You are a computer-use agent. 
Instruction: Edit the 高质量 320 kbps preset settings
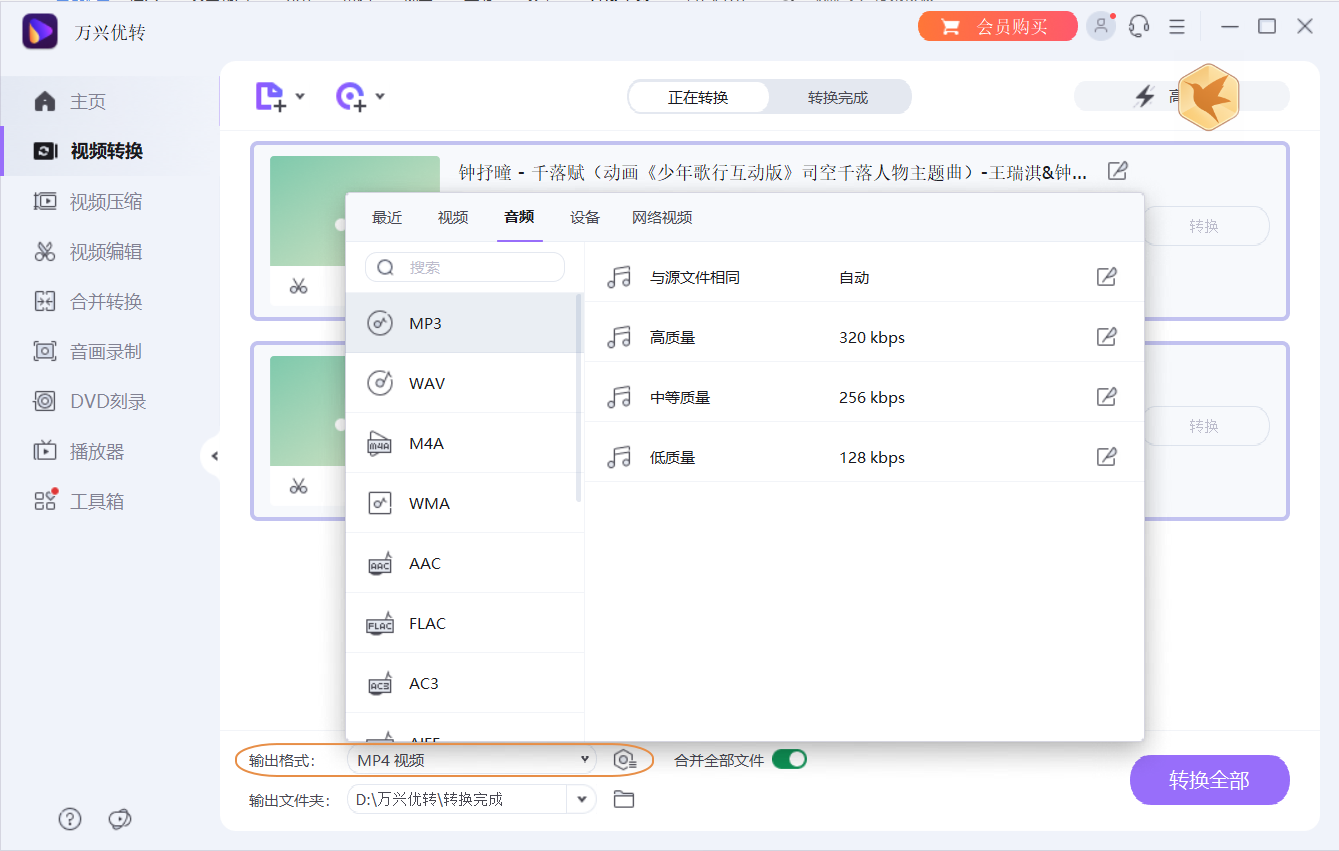coord(1107,337)
